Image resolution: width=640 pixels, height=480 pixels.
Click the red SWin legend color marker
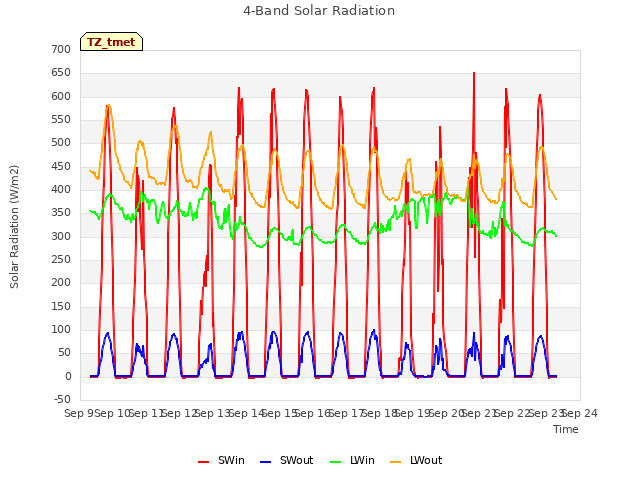point(203,462)
